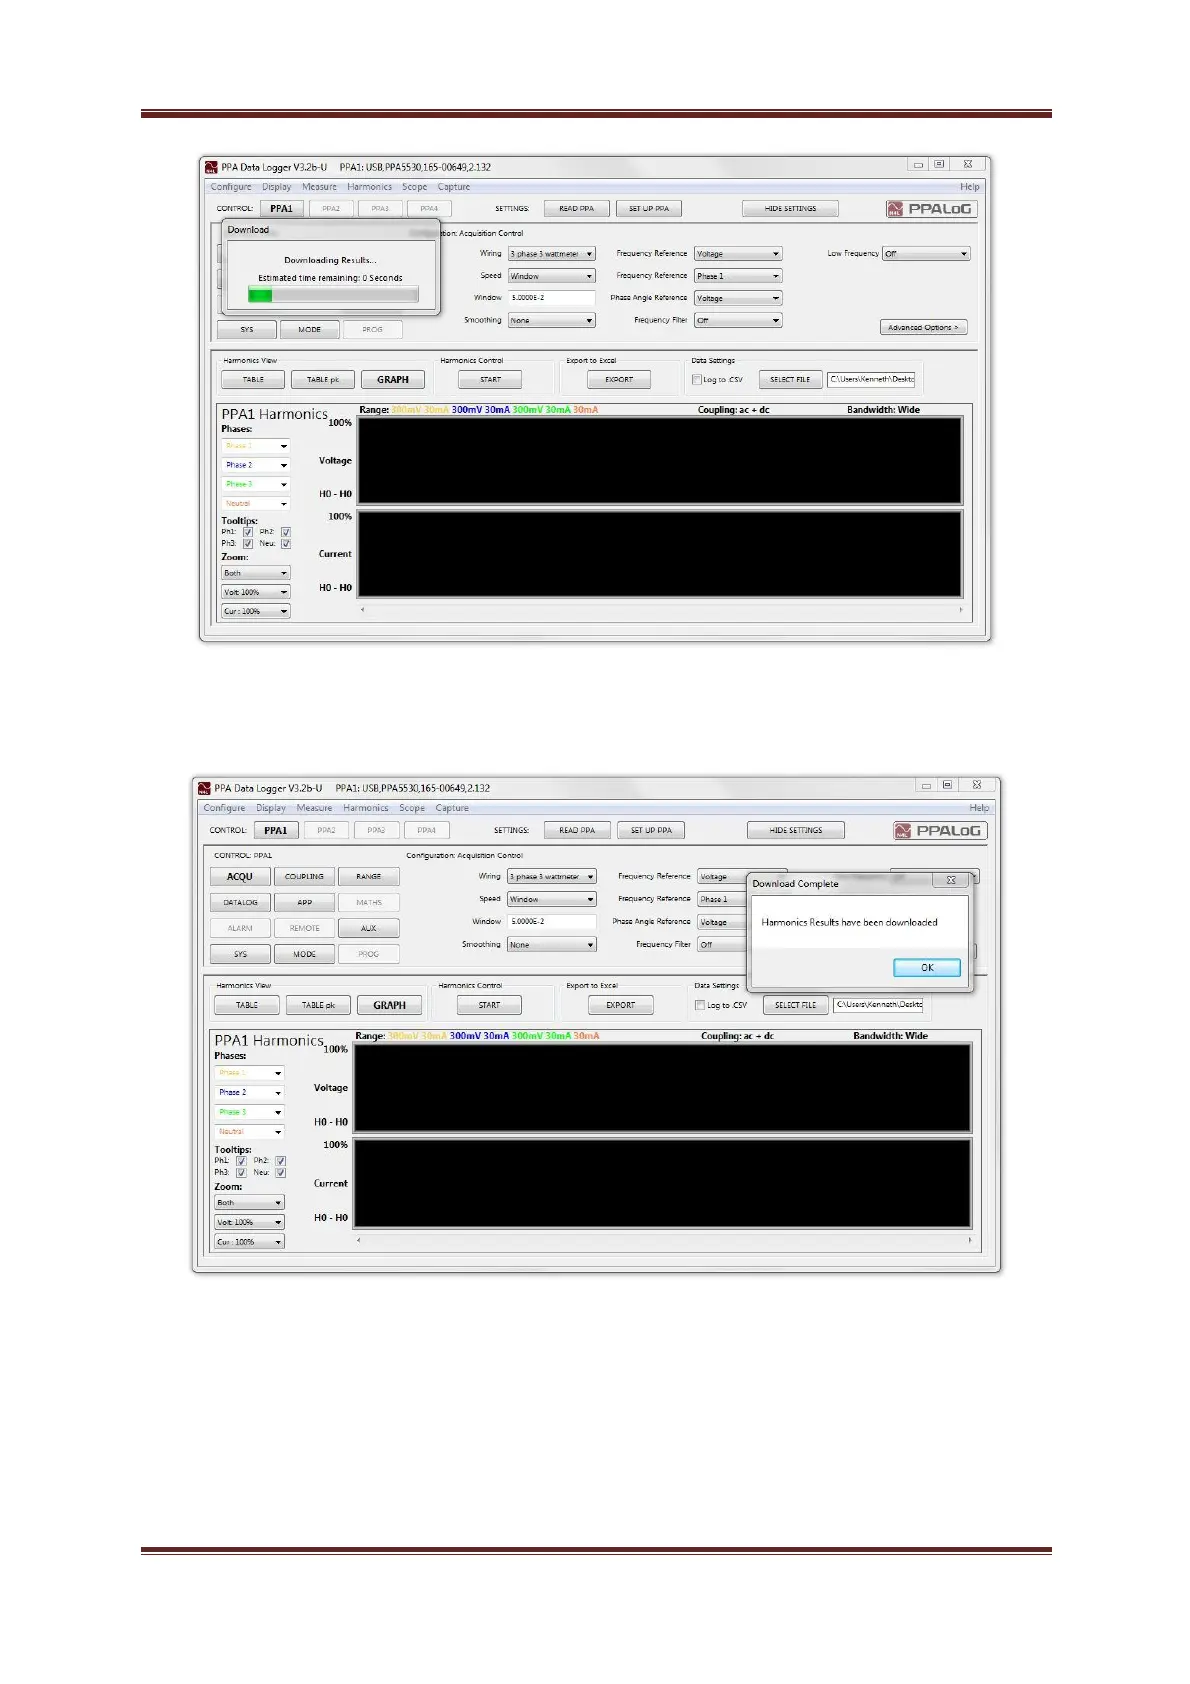This screenshot has height=1684, width=1190.
Task: Click the PPALoG logo in the Download Complete window
Action: point(940,831)
